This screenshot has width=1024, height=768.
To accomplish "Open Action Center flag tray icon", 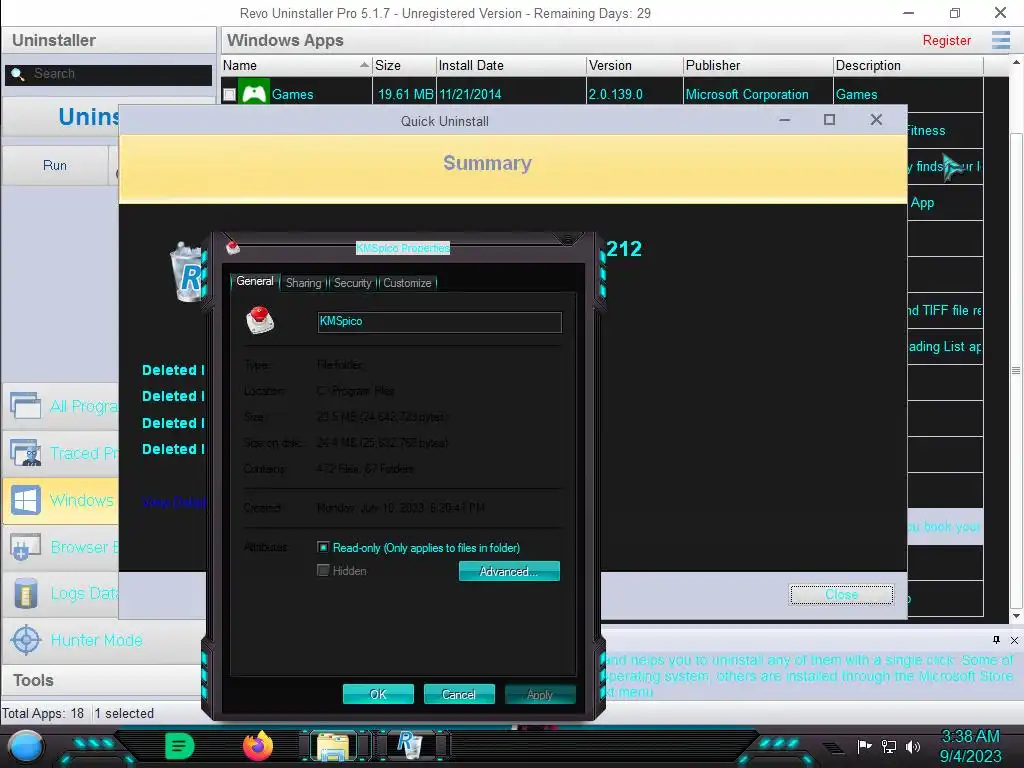I will click(865, 746).
